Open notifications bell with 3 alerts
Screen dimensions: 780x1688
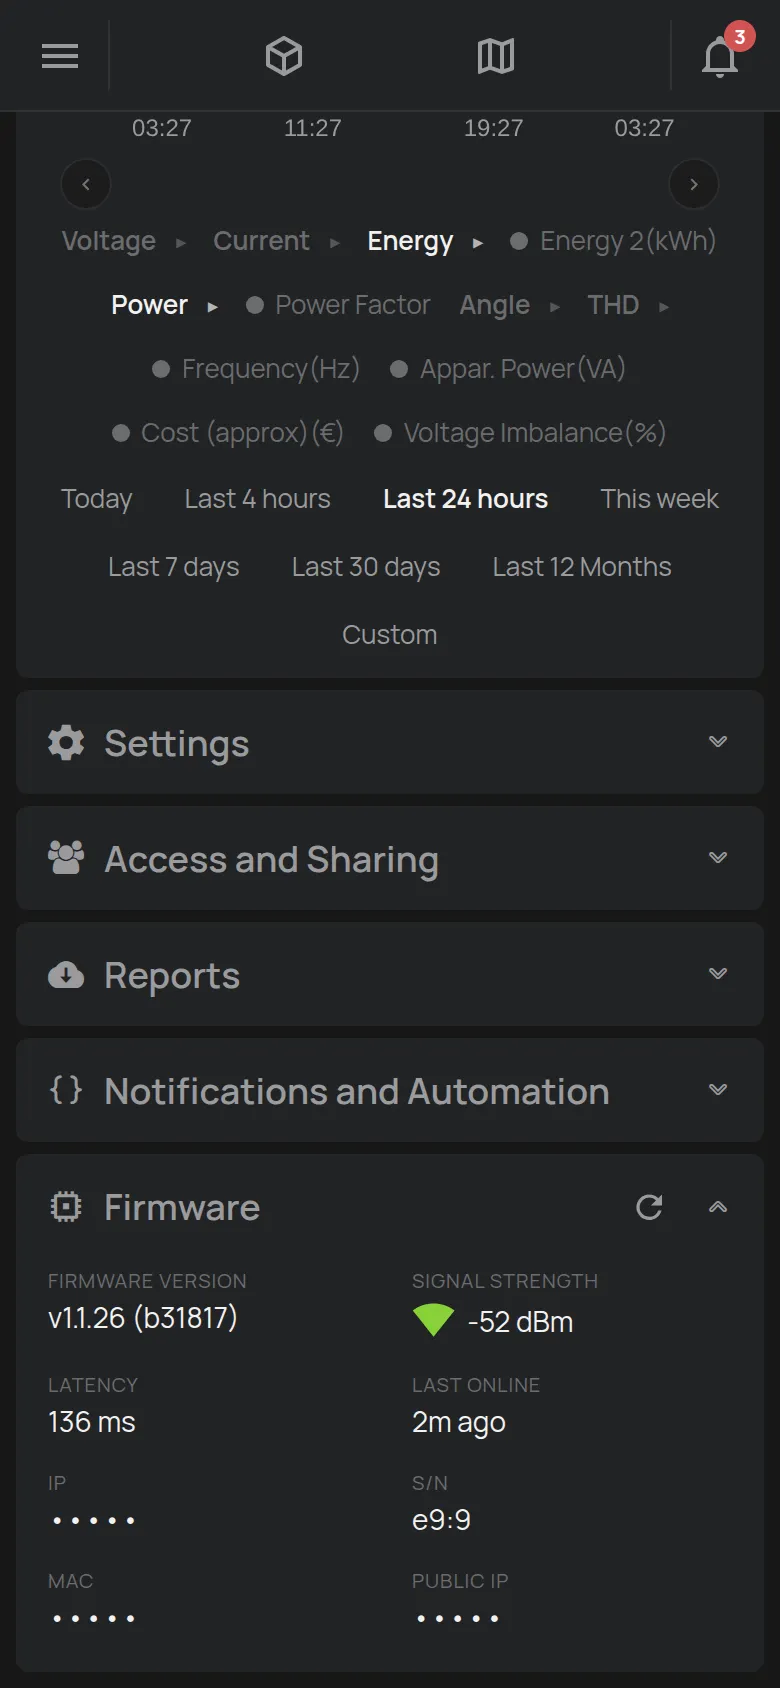click(x=720, y=56)
